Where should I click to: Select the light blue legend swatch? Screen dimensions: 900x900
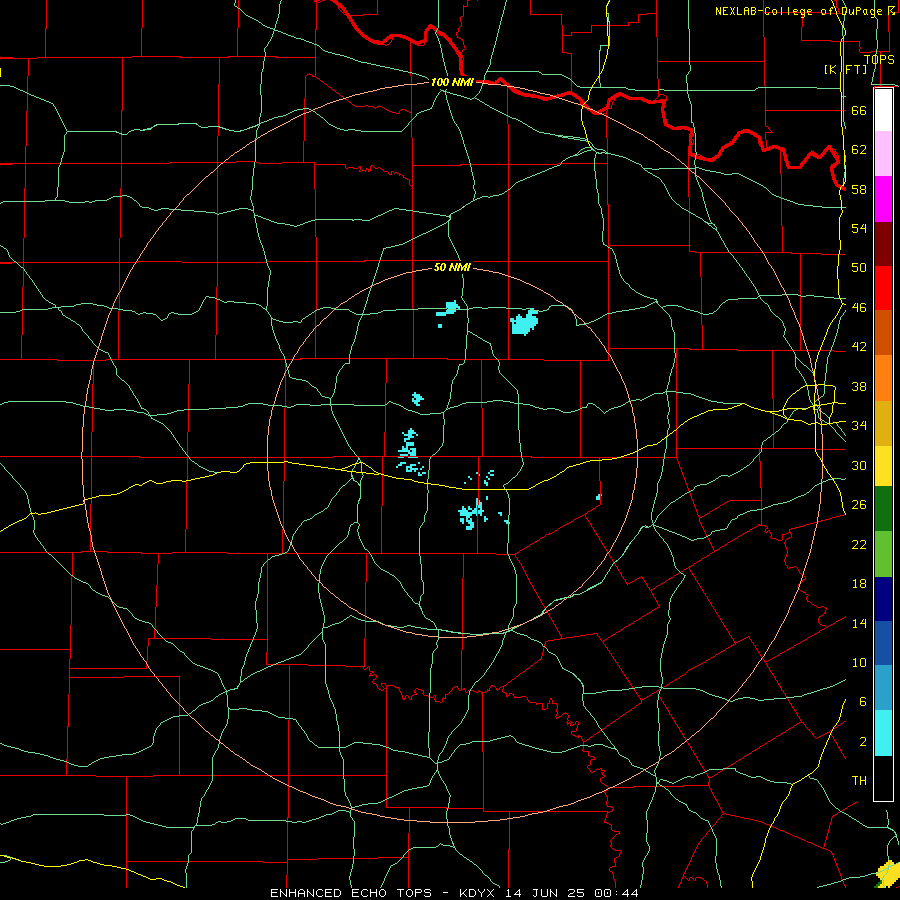tap(883, 688)
